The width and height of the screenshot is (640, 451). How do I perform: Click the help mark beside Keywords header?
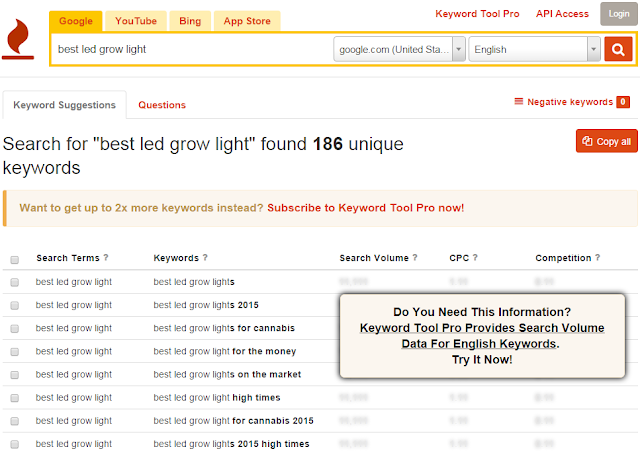click(205, 258)
